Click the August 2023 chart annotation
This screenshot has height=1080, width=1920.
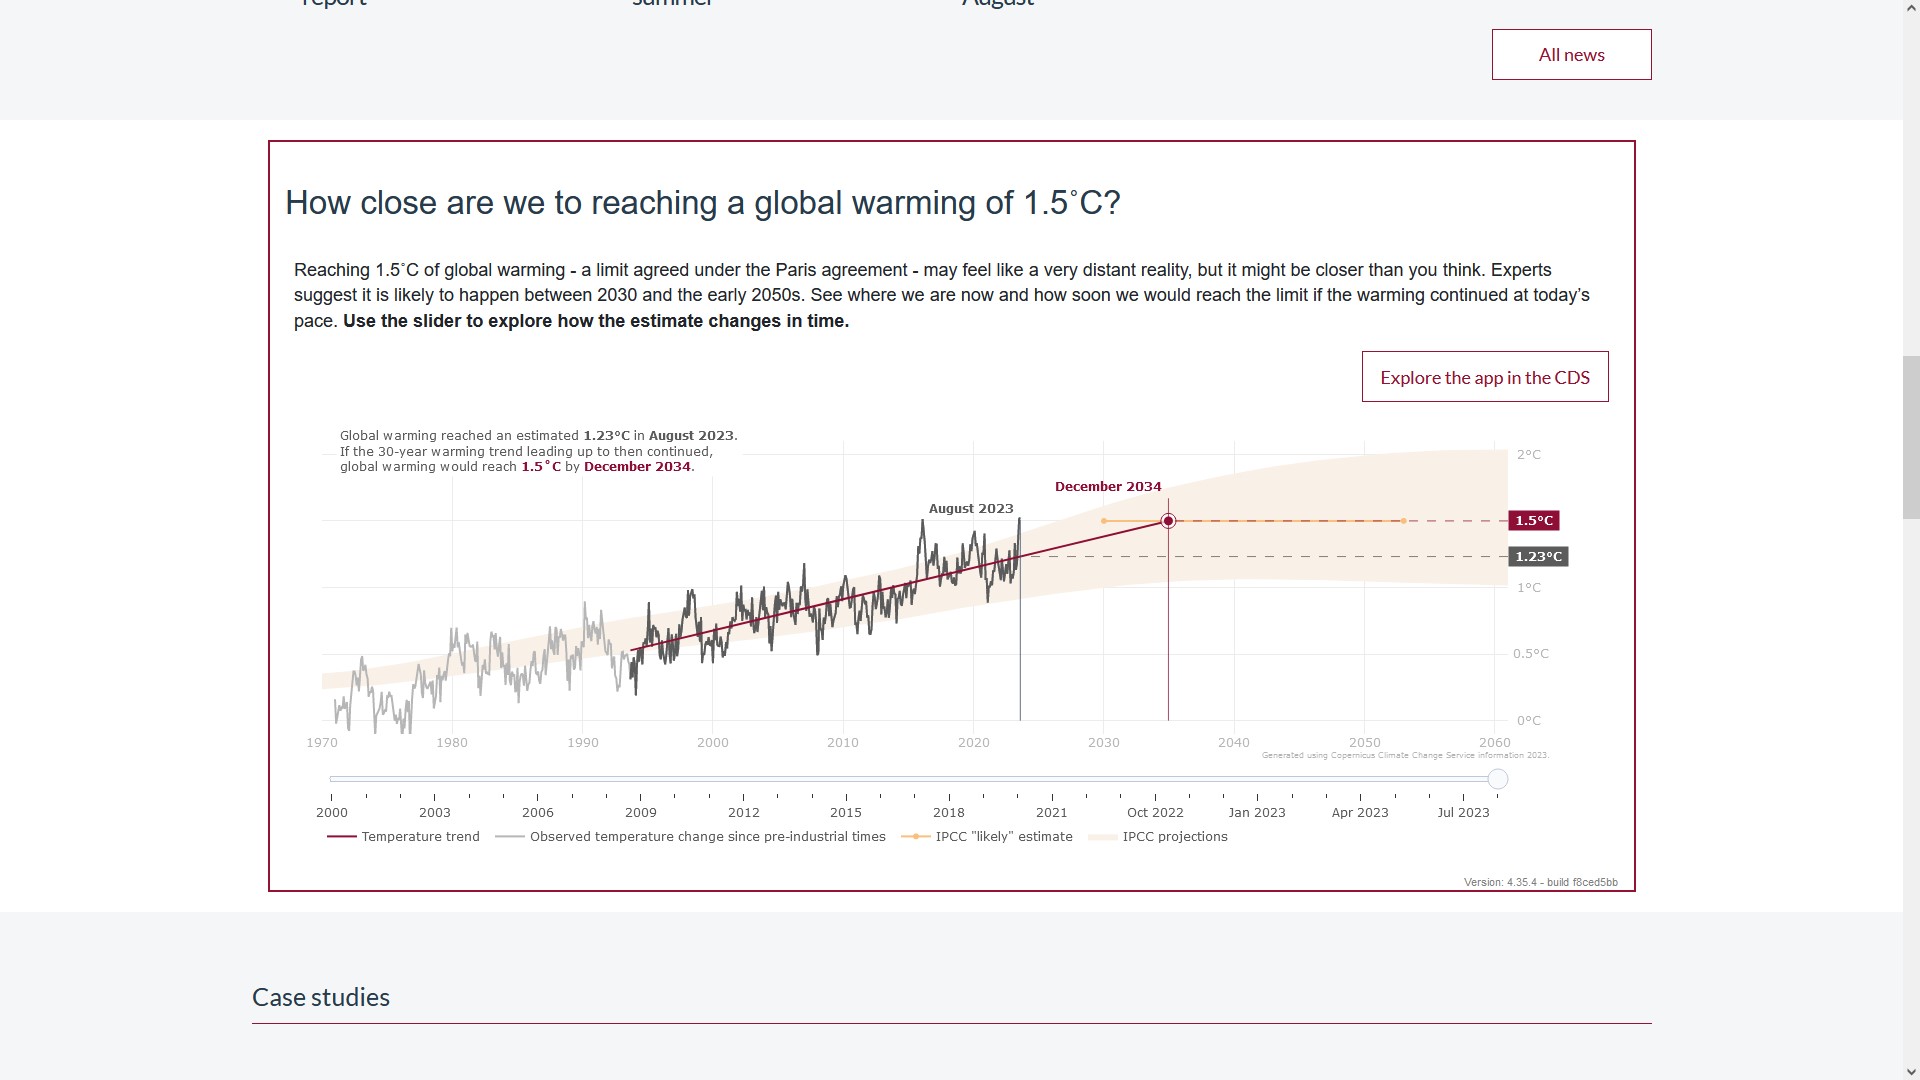971,509
